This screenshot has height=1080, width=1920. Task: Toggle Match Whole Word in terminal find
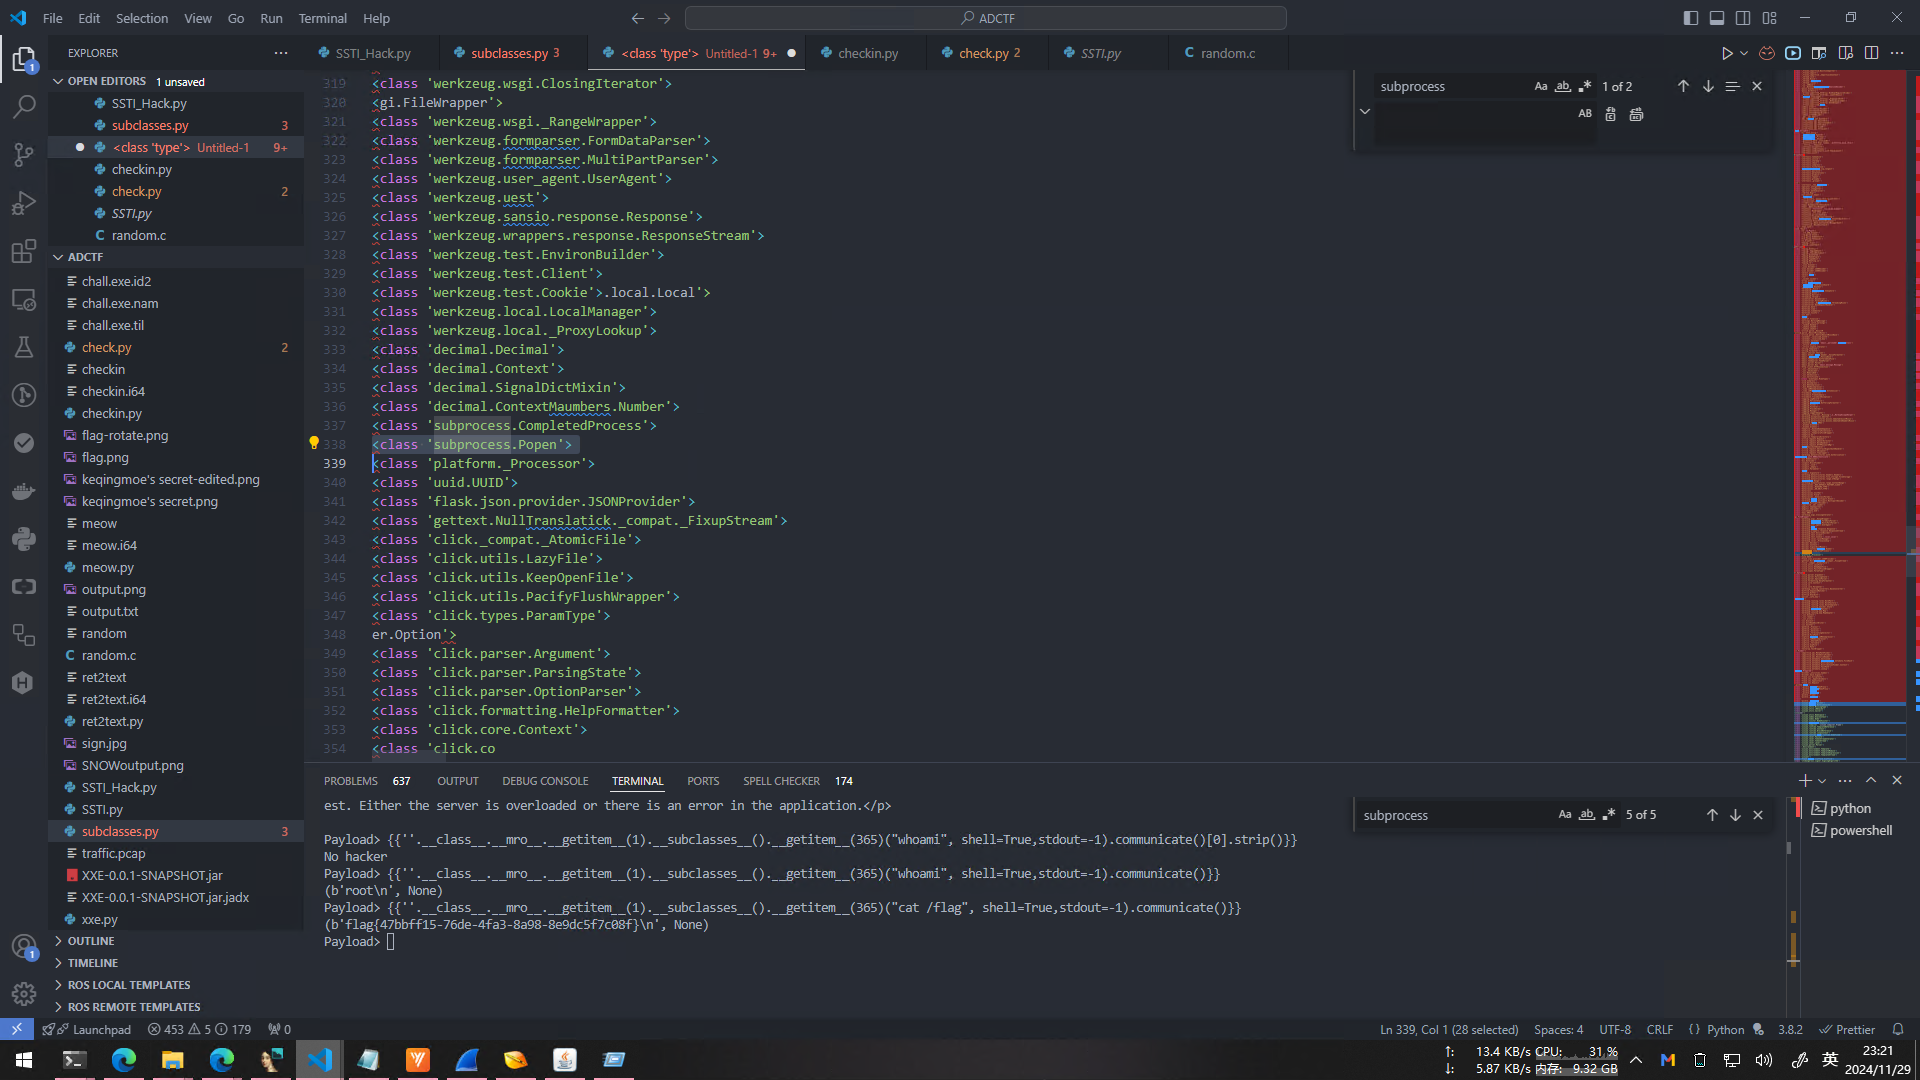pyautogui.click(x=1587, y=815)
